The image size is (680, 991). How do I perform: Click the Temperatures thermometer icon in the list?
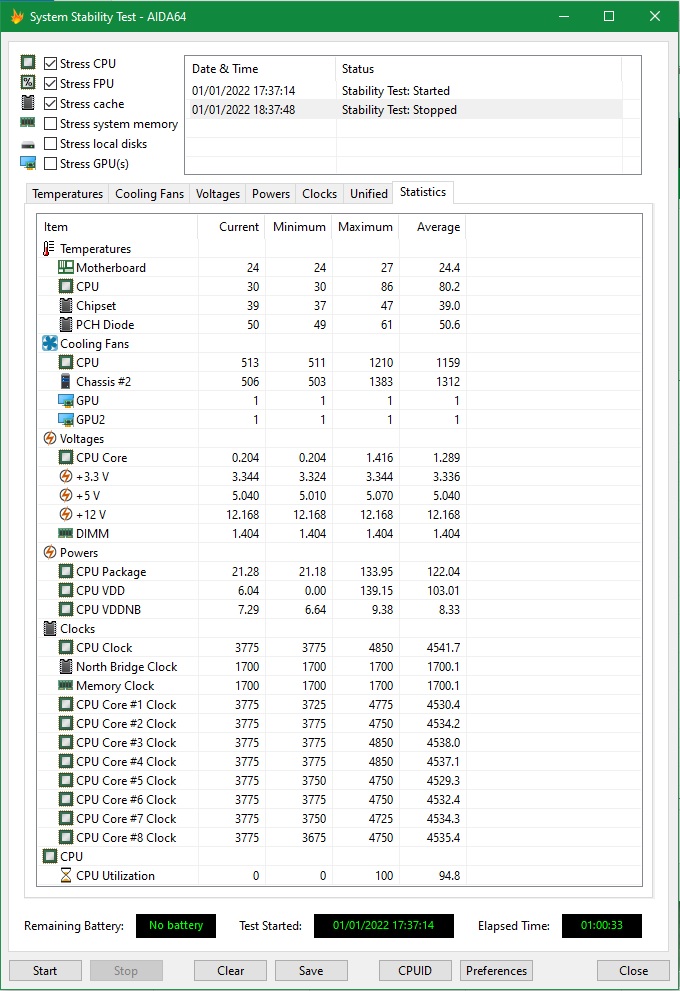tap(49, 248)
